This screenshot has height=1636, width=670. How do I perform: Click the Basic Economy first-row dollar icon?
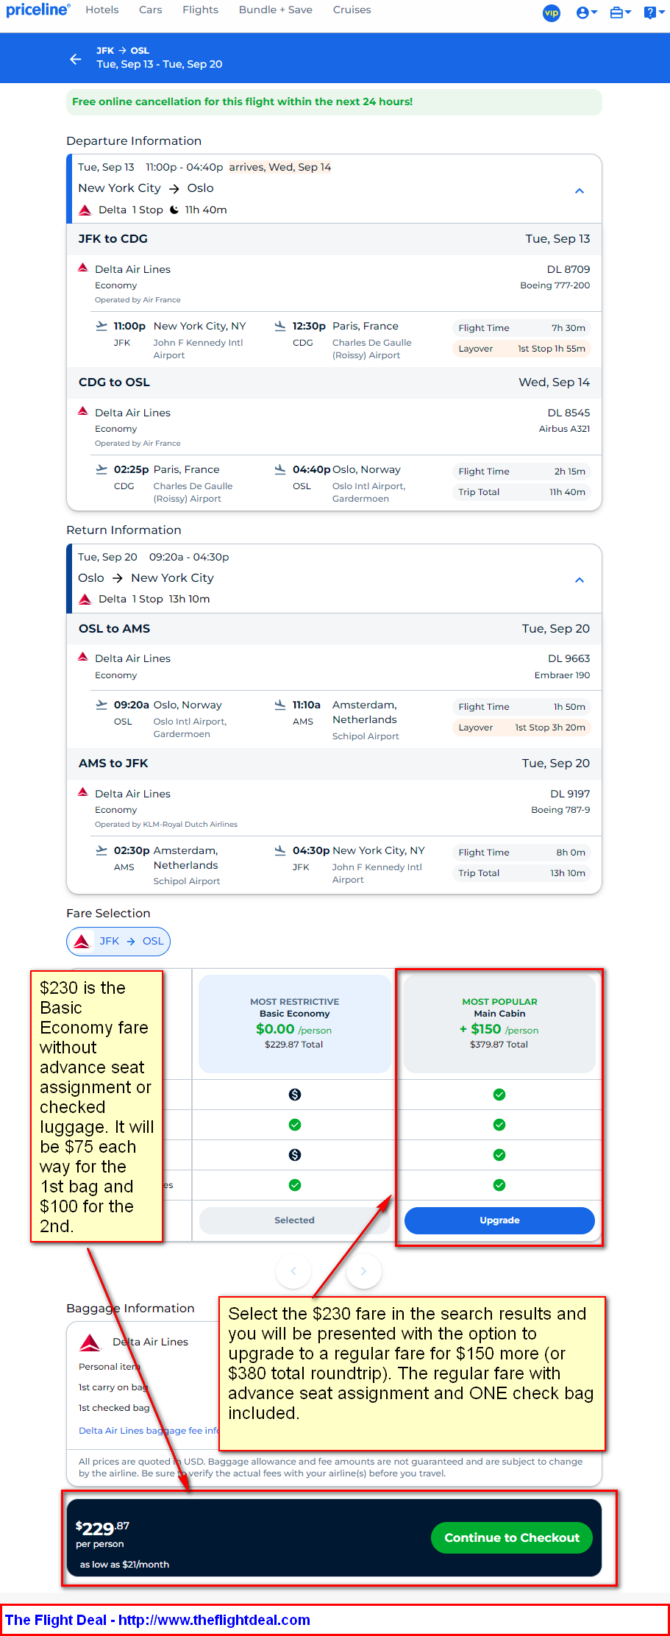point(294,1094)
